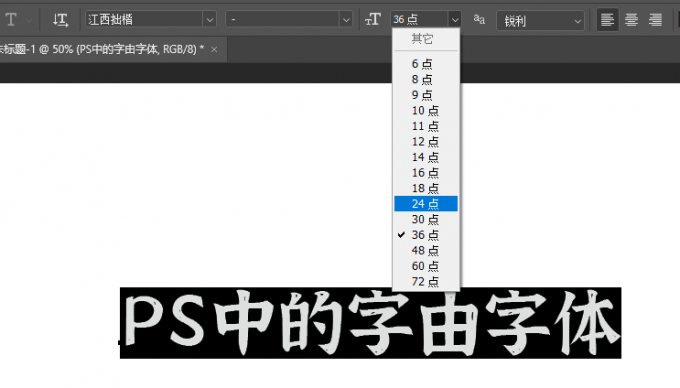Collapse the font size dropdown arrow
Screen dimensions: 680x388
(x=454, y=20)
